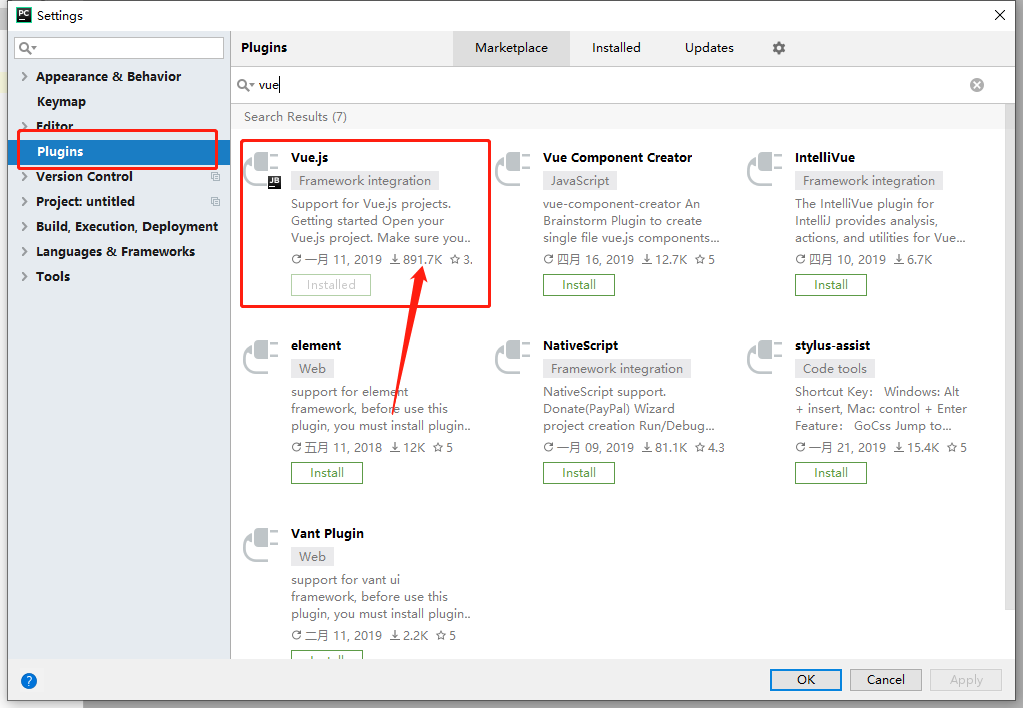
Task: Expand Appearance & Behavior section
Action: click(24, 76)
